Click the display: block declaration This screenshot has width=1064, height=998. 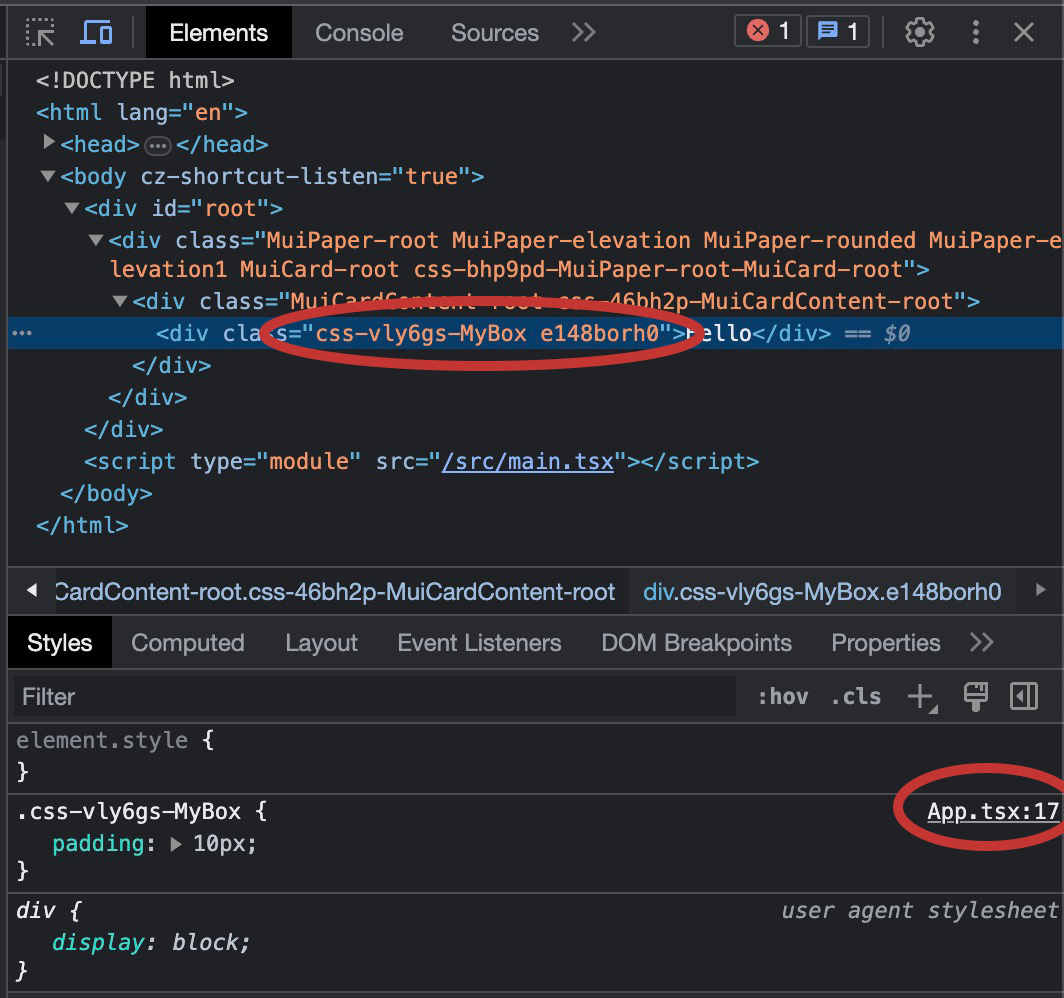151,942
